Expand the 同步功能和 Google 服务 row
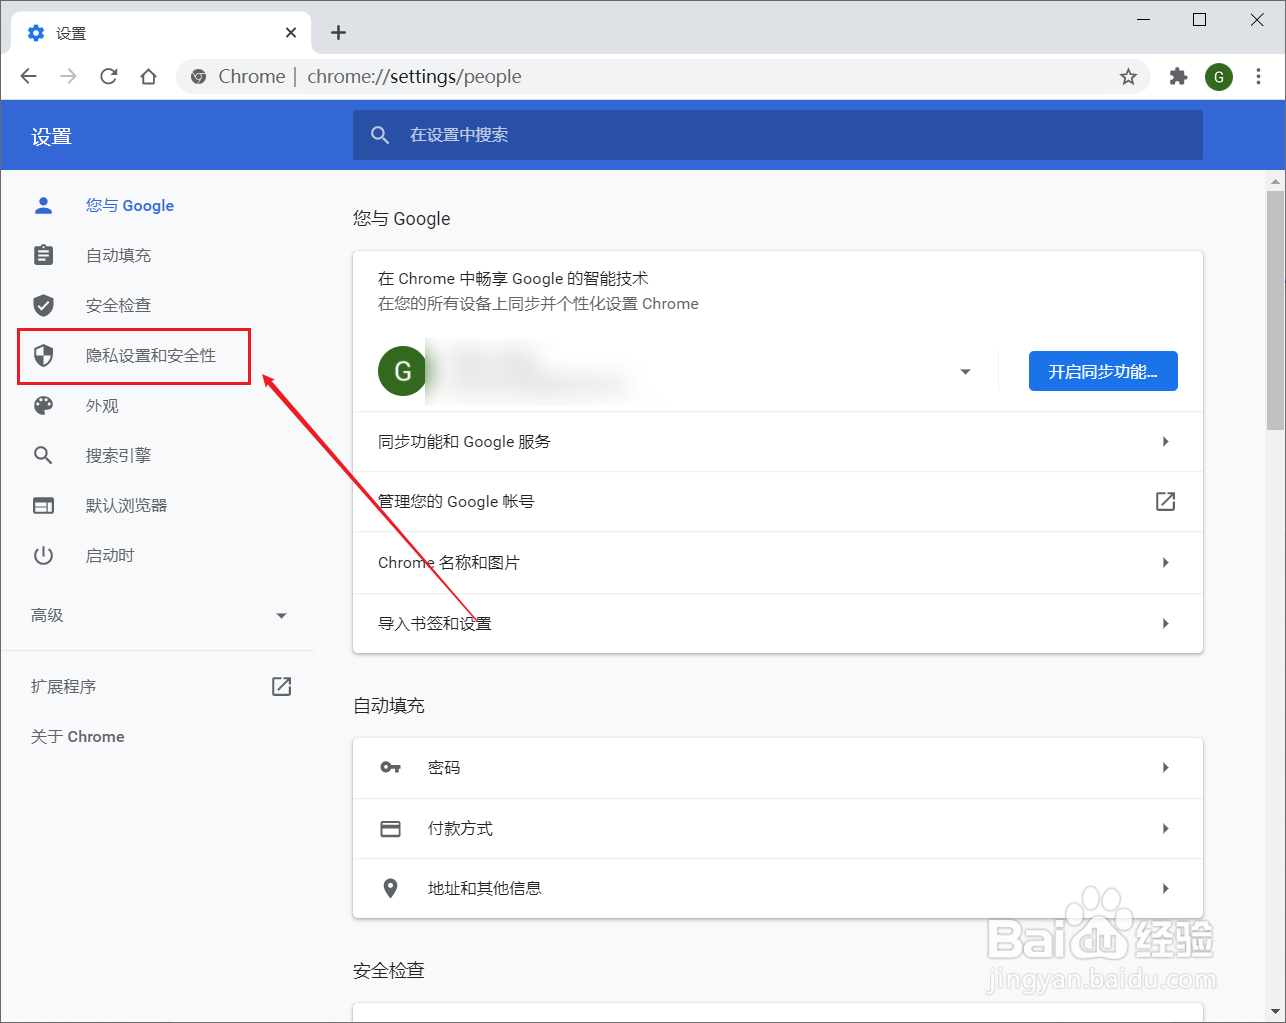Viewport: 1286px width, 1023px height. 1166,441
